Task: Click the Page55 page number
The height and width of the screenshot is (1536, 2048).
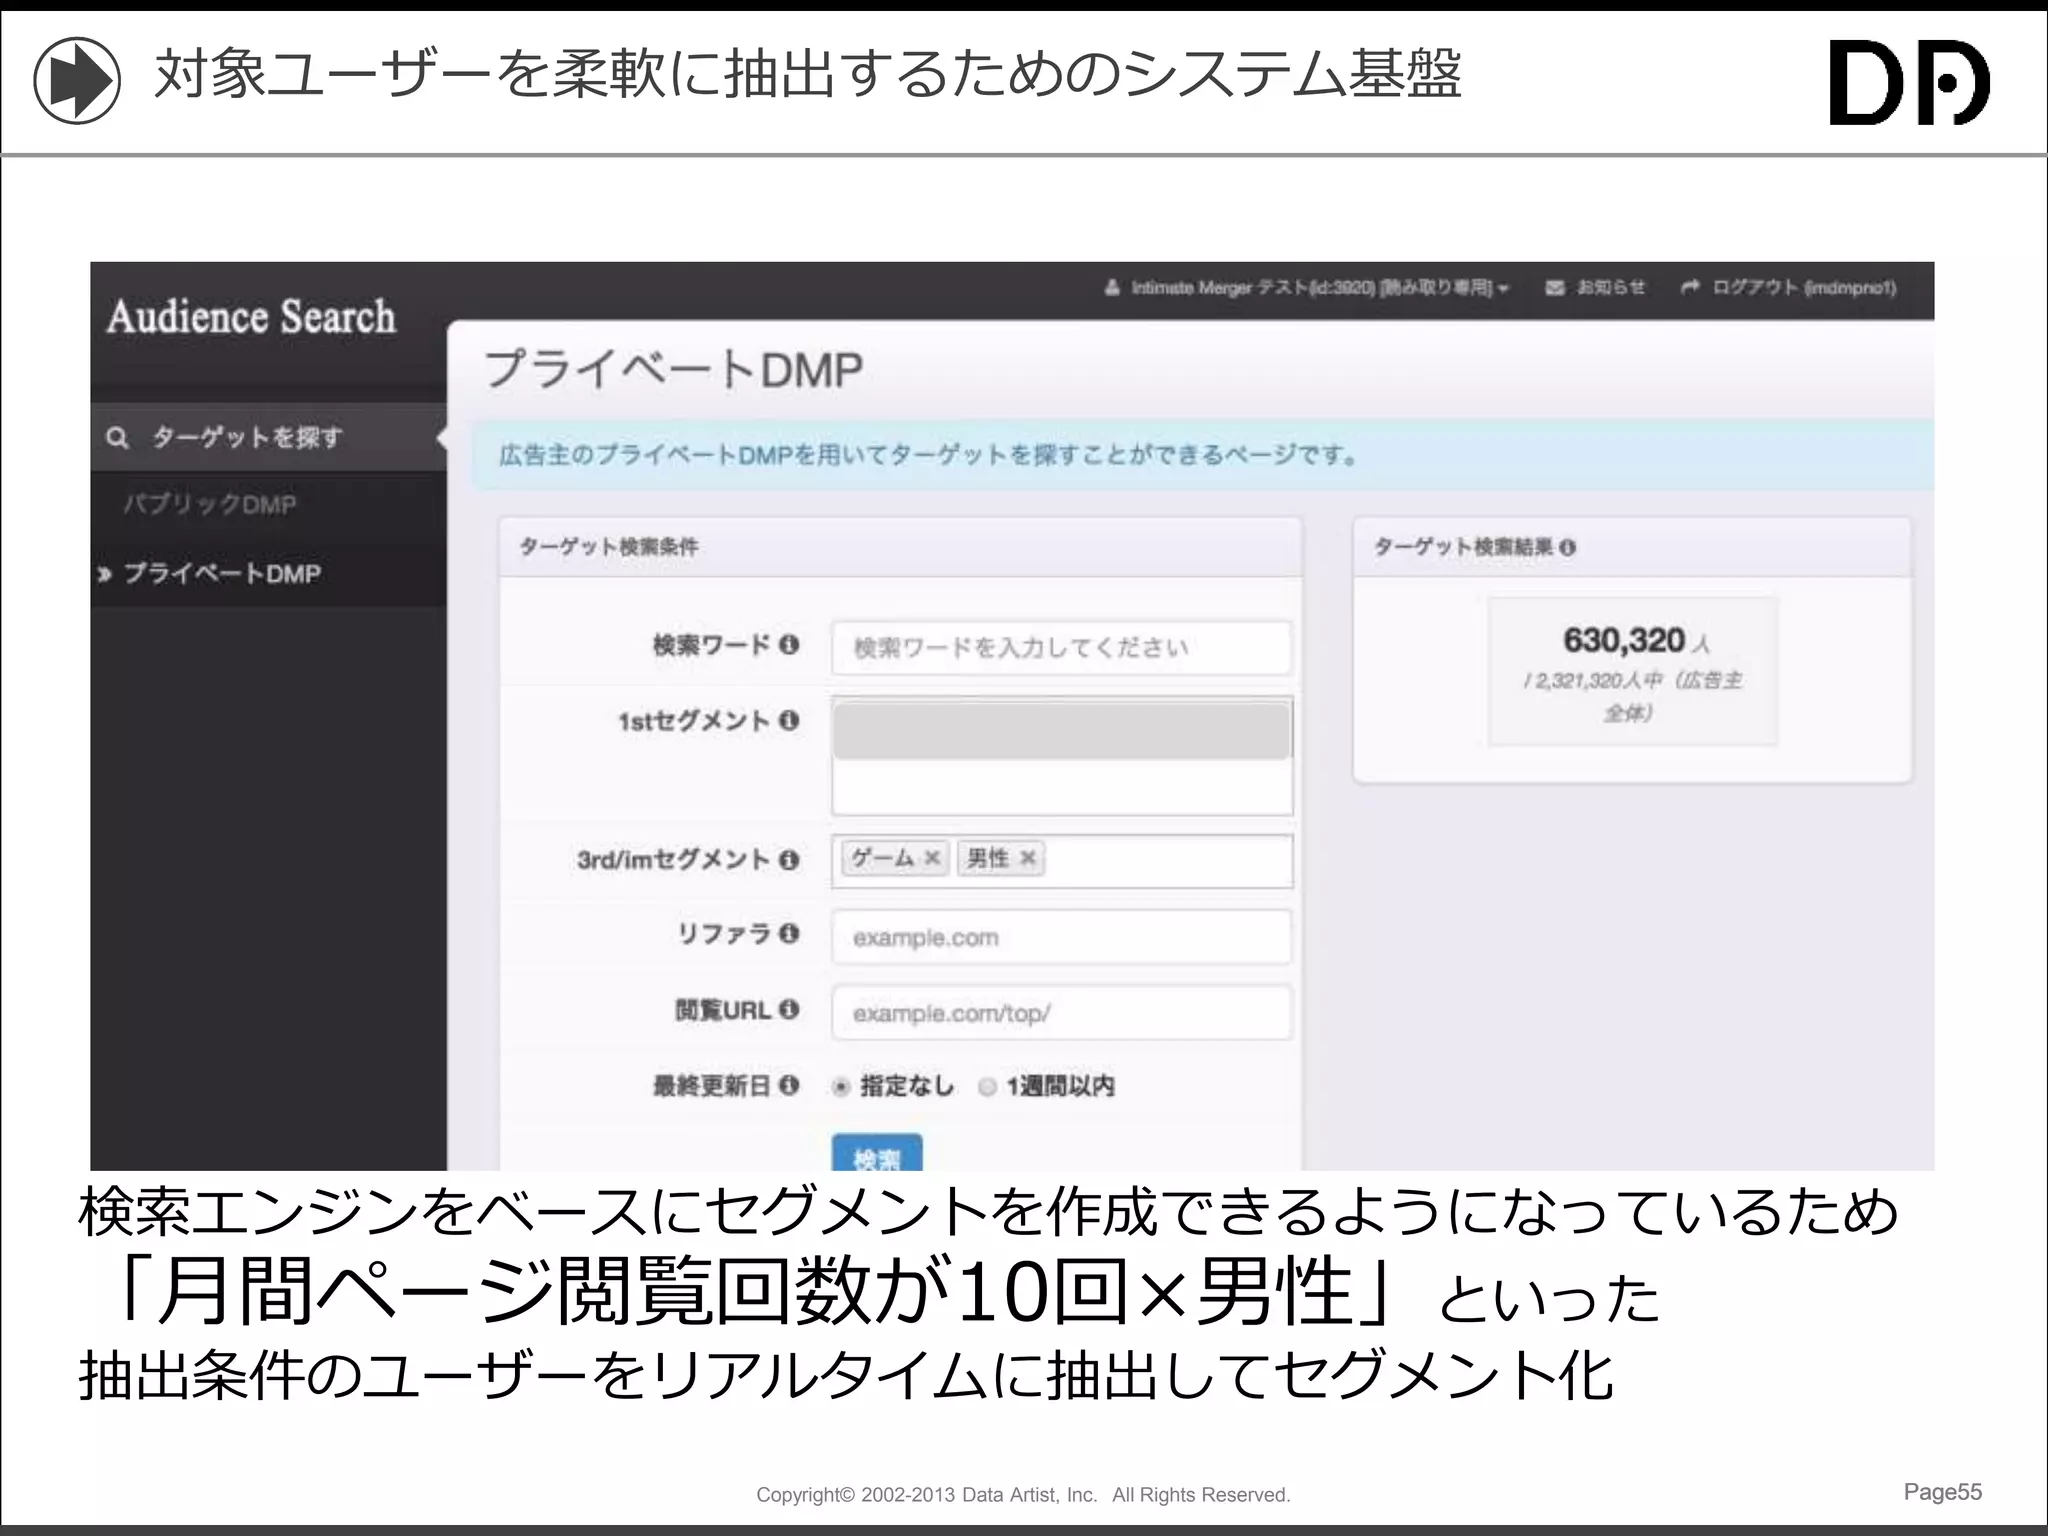Action: point(1943,1491)
